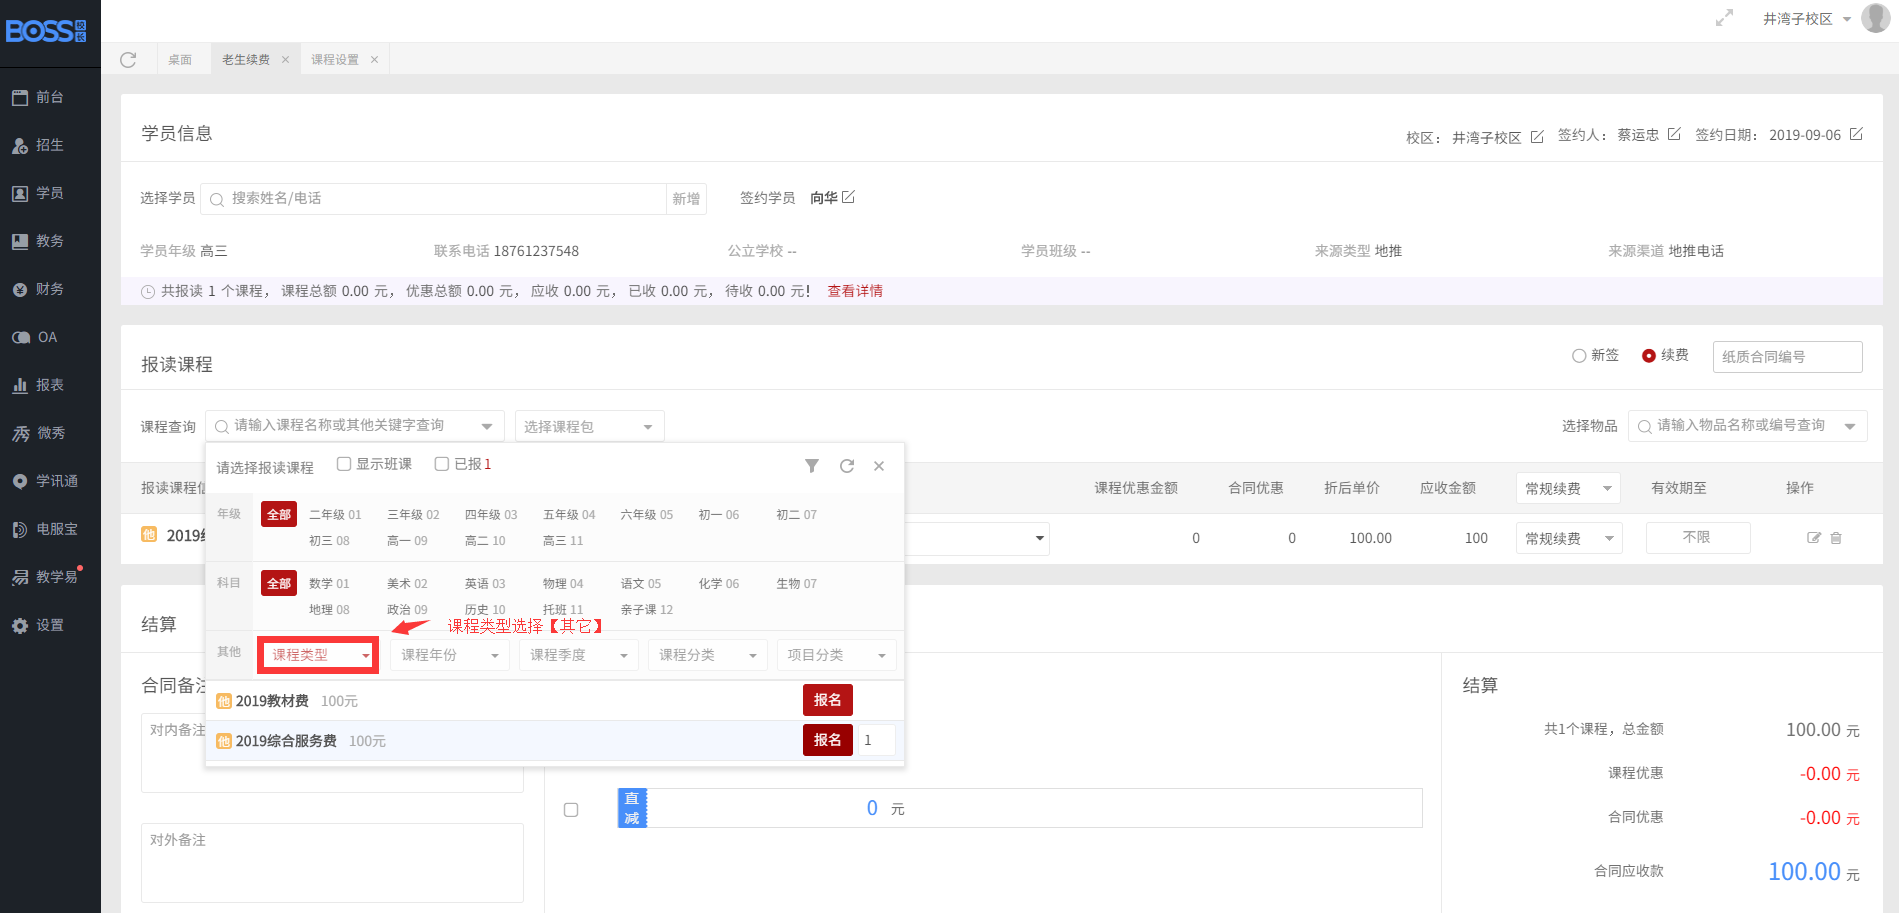Click the 直减 amount input field
This screenshot has width=1899, height=913.
click(1034, 808)
